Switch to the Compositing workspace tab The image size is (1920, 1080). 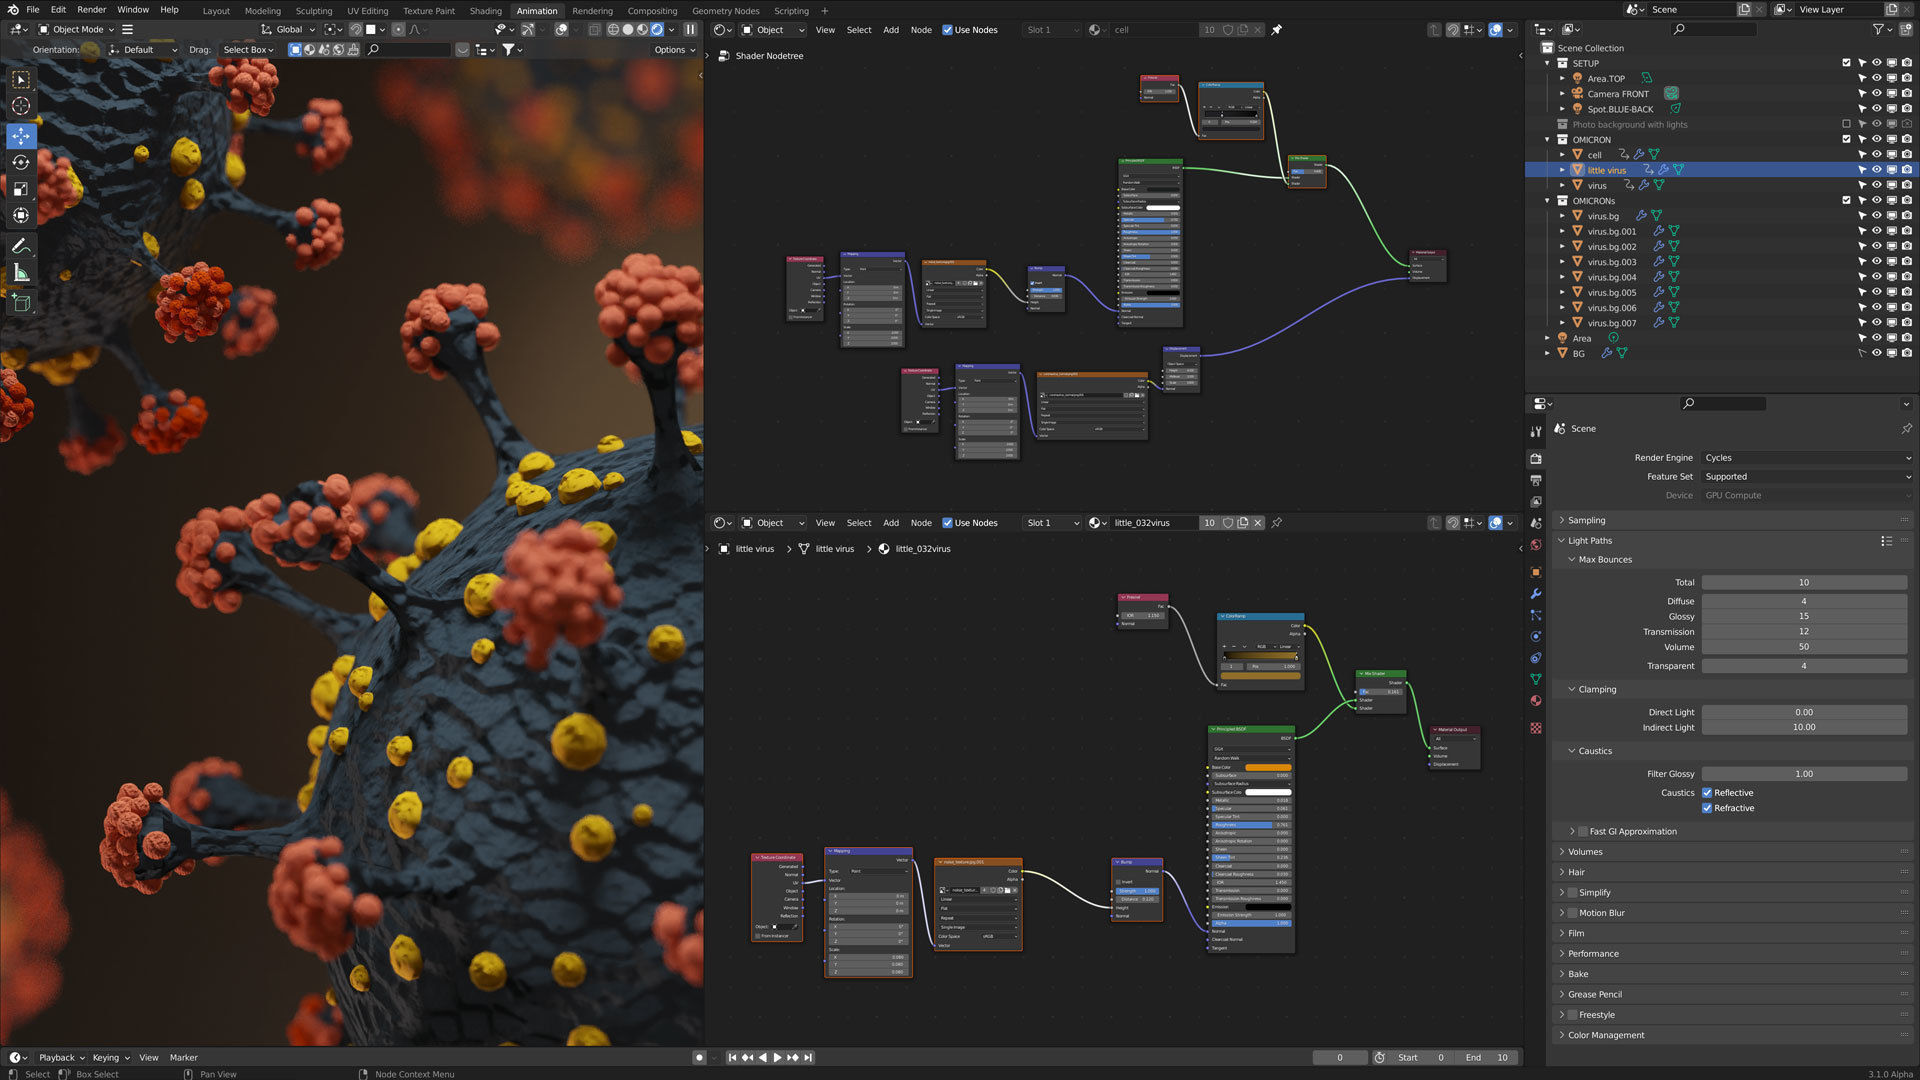[652, 11]
